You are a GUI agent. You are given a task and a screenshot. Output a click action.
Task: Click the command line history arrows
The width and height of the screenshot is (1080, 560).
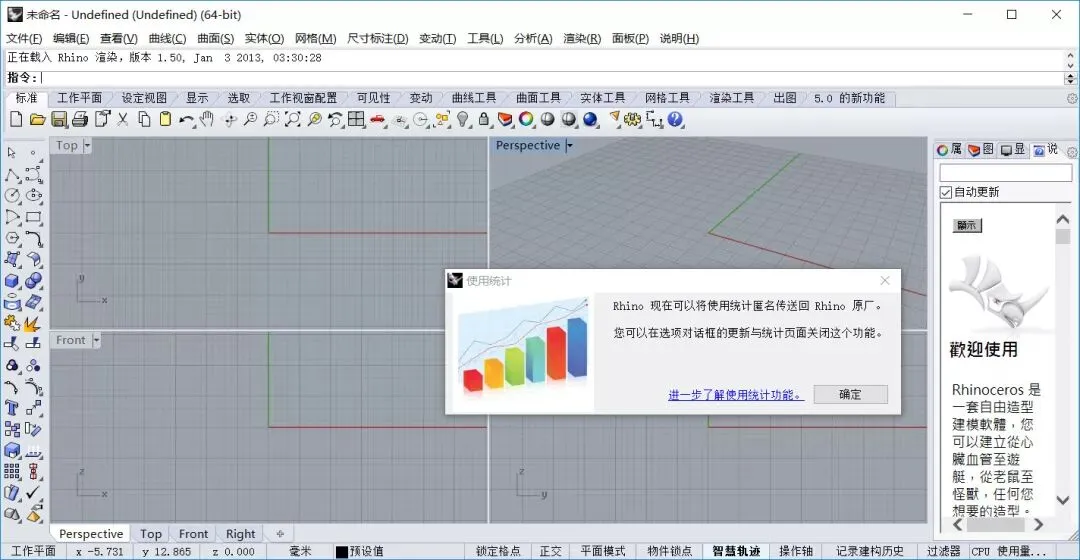1070,79
